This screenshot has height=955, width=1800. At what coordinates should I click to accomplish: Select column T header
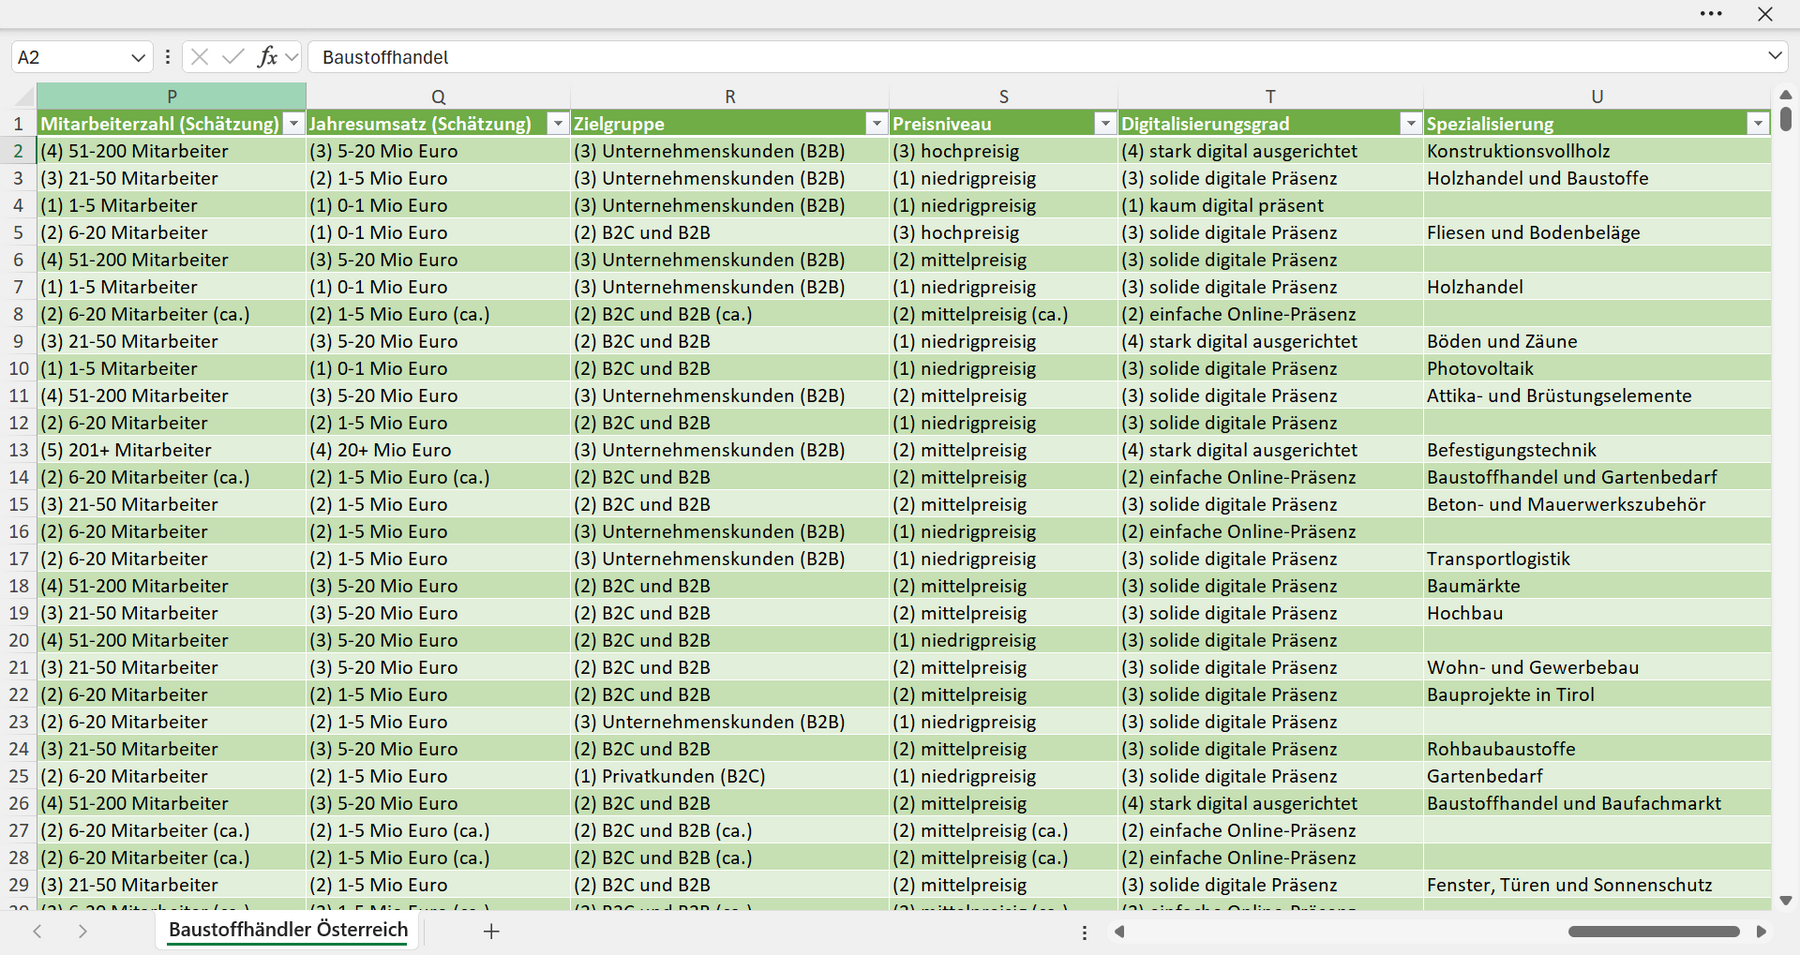[1270, 97]
